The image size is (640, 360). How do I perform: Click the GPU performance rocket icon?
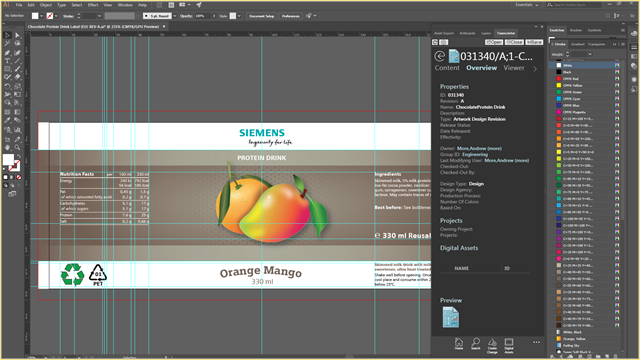(x=199, y=5)
